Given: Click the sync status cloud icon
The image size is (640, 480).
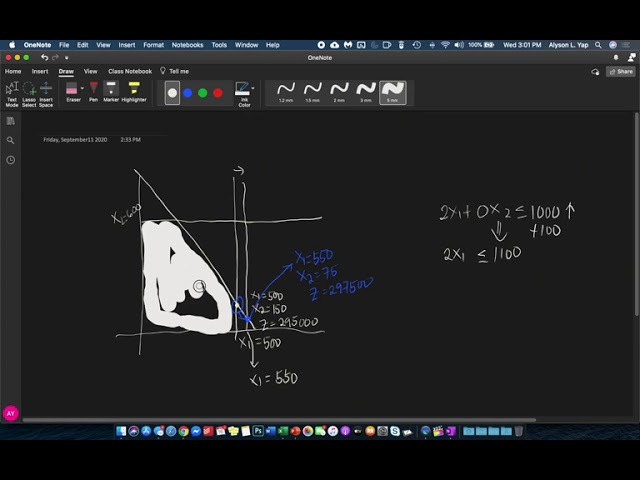Looking at the screenshot, I should point(595,72).
